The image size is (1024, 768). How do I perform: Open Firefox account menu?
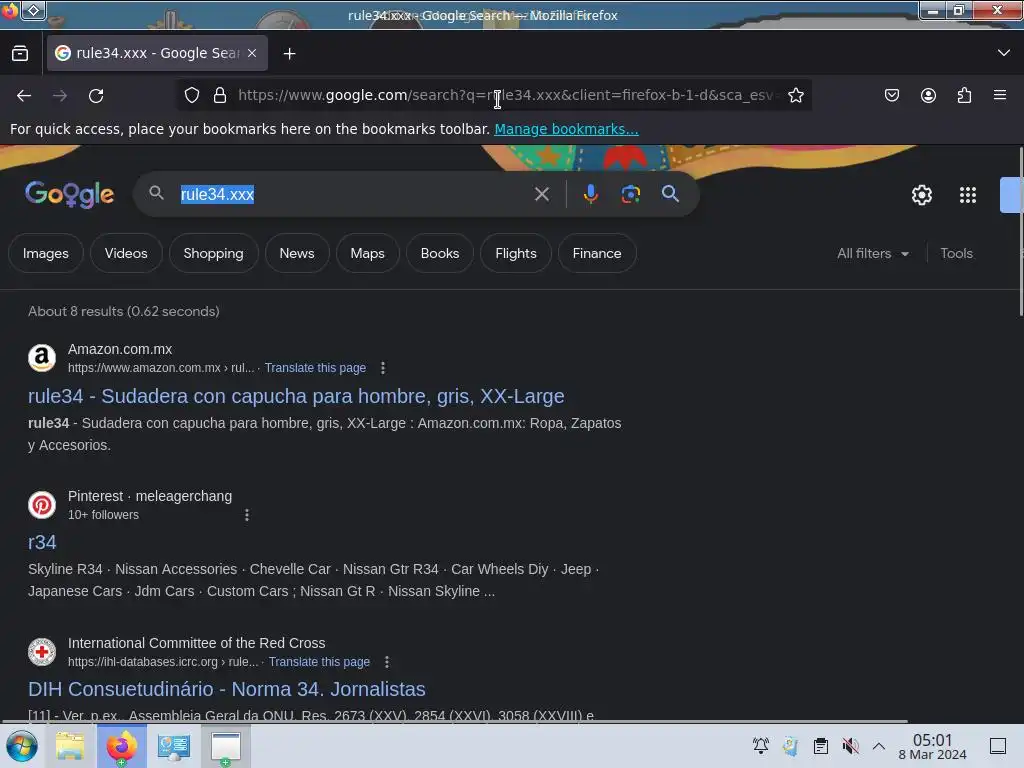[x=928, y=95]
